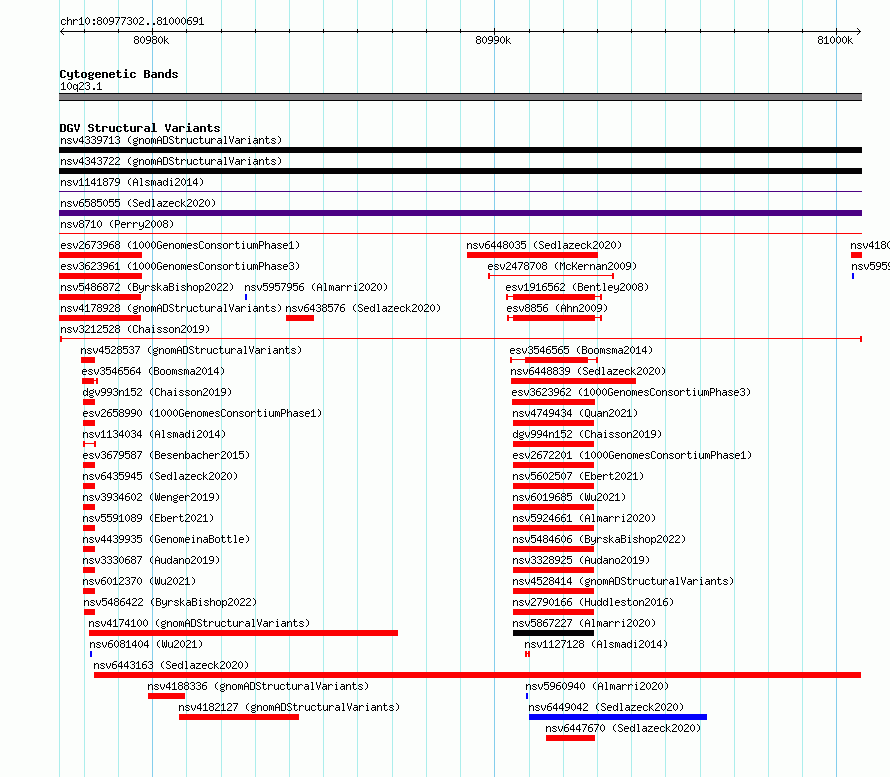
Task: Select nsv1127128 (Alsmadi2014) label
Action: (596, 644)
